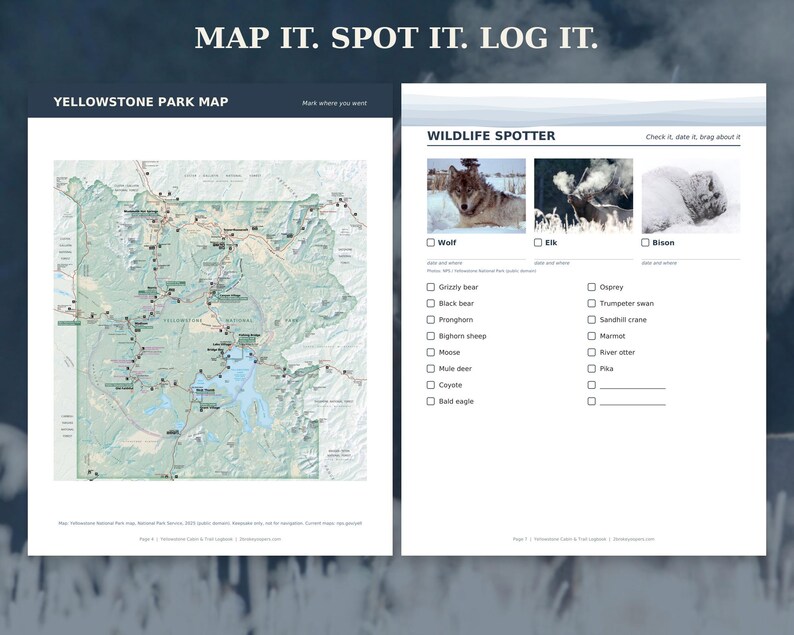Click the 'Page 7' footer text
This screenshot has width=794, height=635.
click(520, 539)
